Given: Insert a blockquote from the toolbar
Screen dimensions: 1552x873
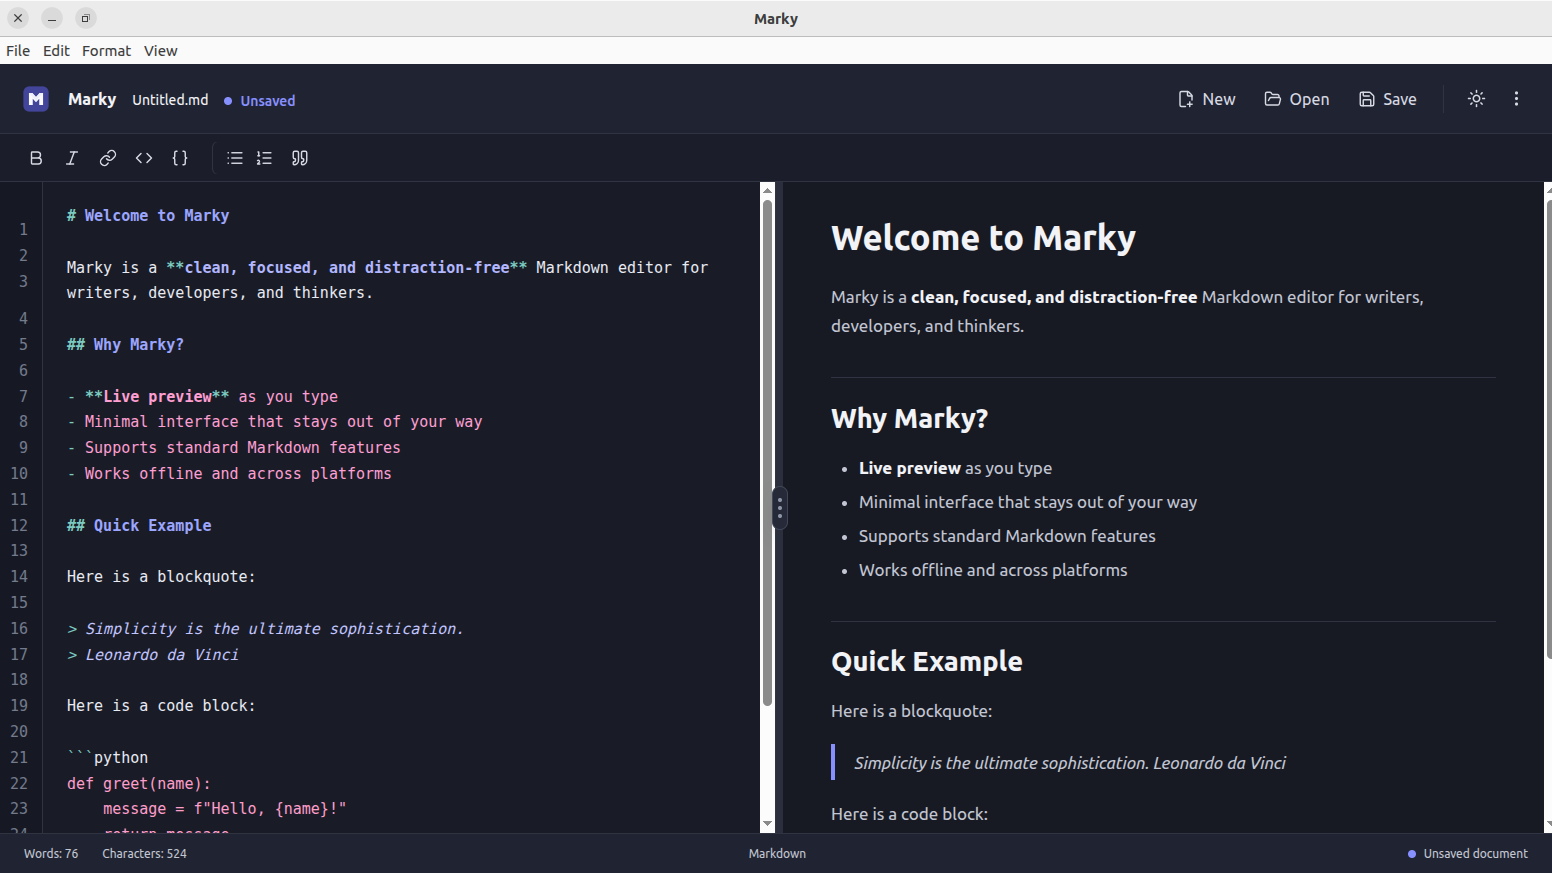Looking at the screenshot, I should [x=300, y=158].
